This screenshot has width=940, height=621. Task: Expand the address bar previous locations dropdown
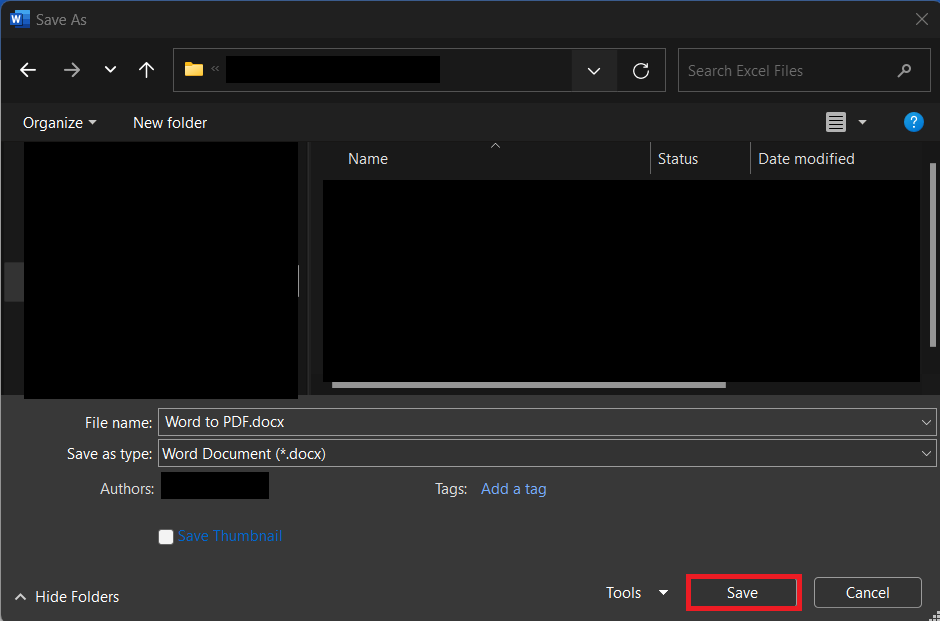pyautogui.click(x=594, y=71)
